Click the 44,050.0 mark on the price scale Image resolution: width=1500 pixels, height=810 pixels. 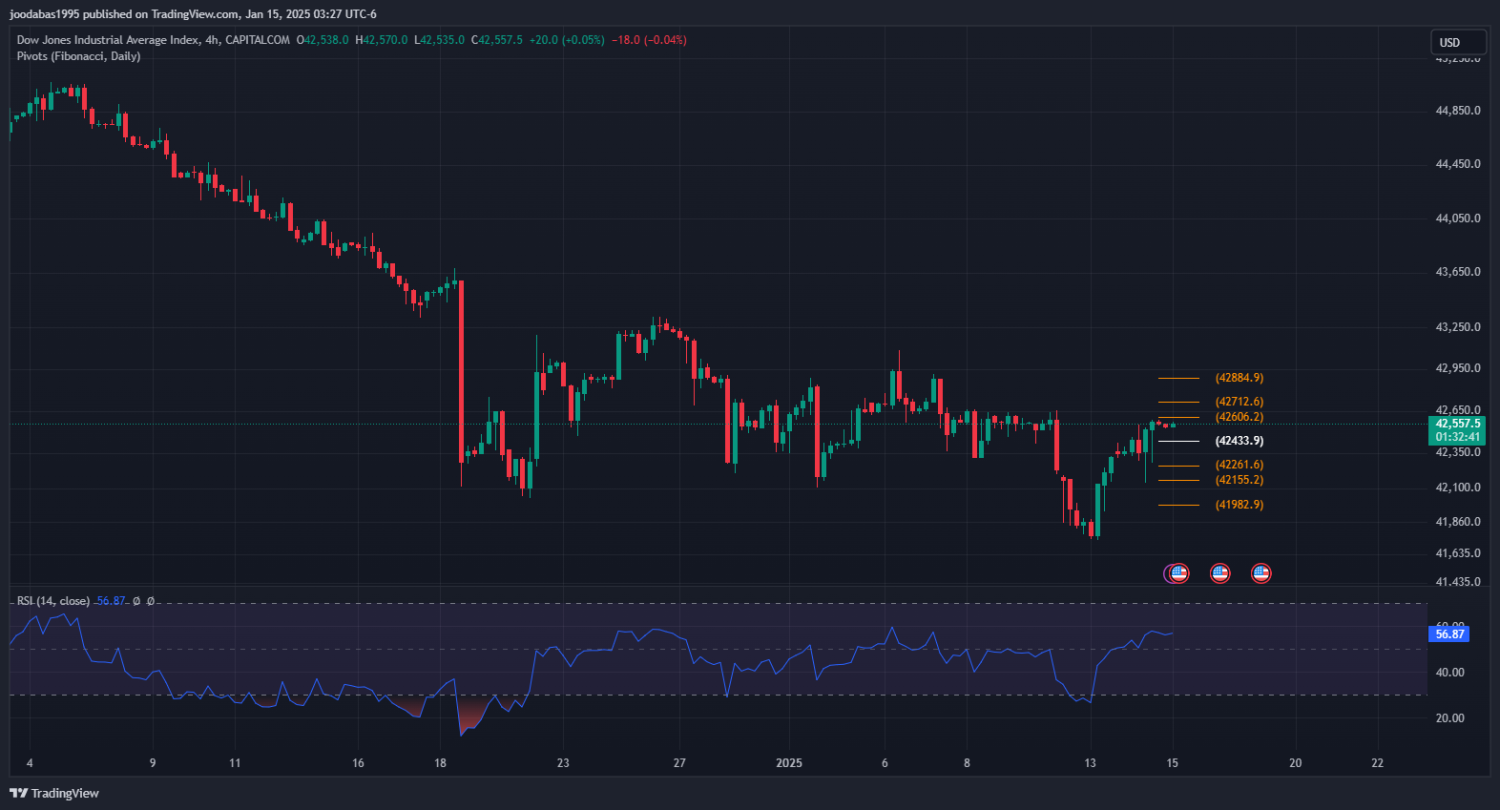(x=1457, y=218)
